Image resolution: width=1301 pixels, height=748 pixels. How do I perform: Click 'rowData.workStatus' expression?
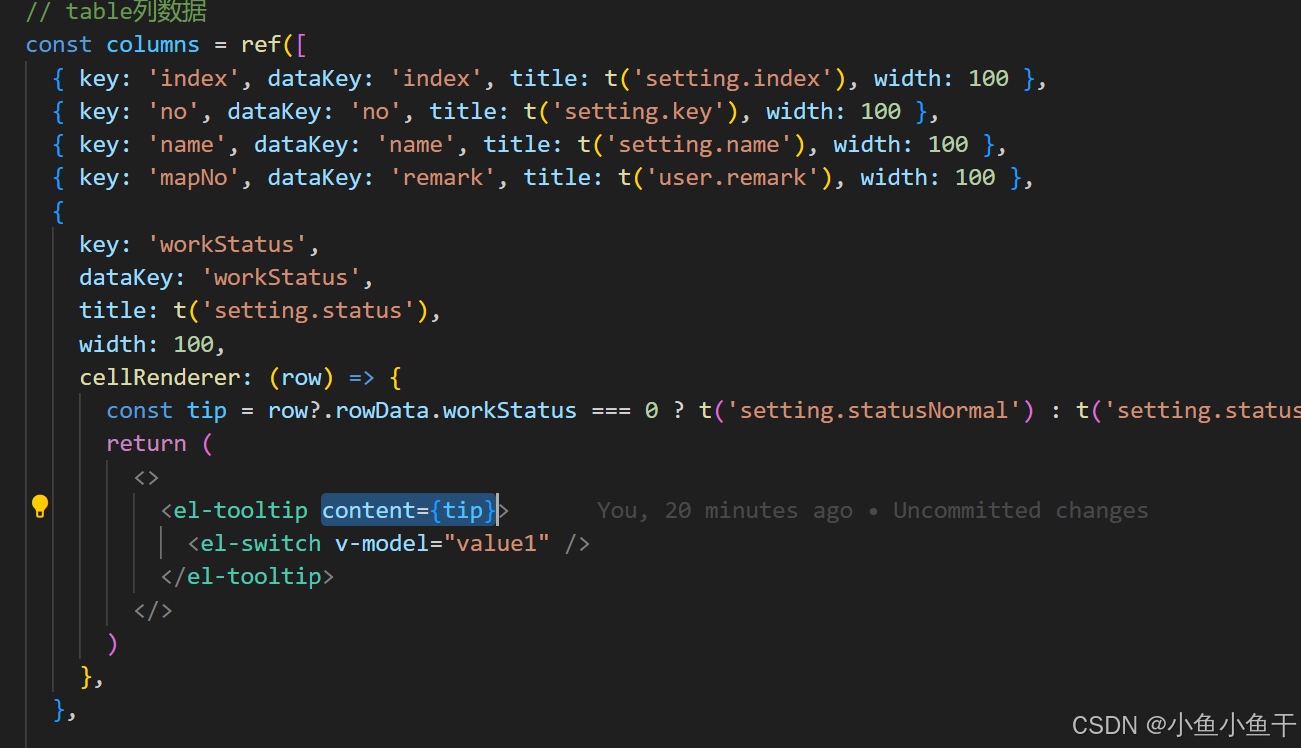[456, 410]
